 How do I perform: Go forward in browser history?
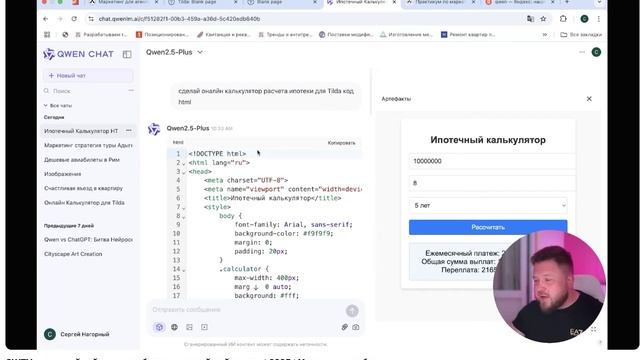click(60, 19)
